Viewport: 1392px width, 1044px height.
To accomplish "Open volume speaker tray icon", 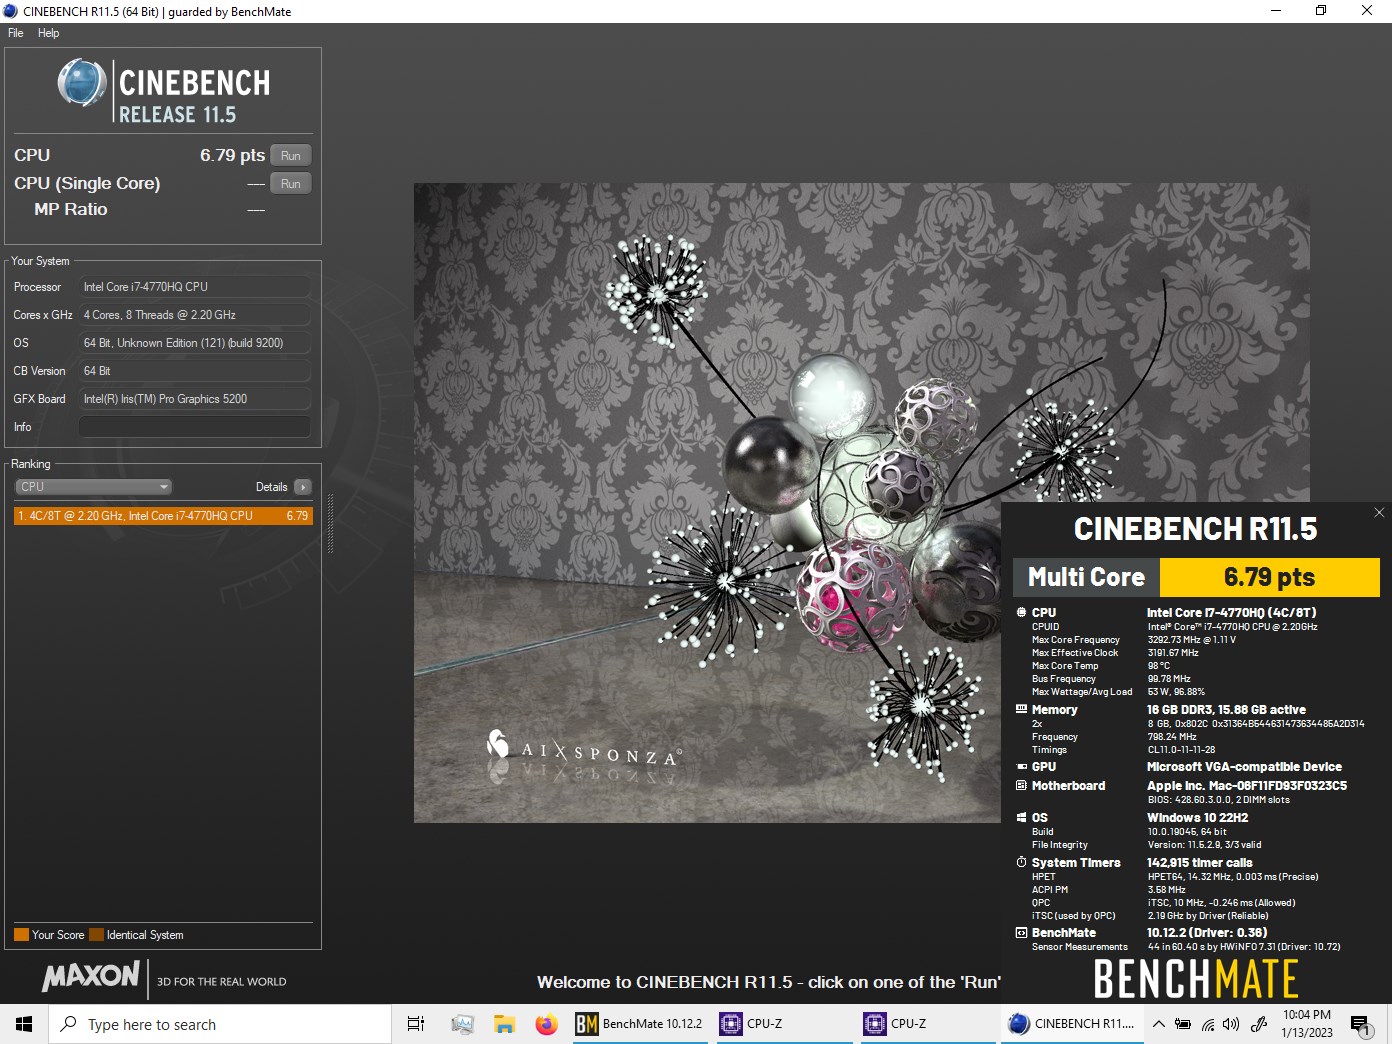I will coord(1231,1024).
